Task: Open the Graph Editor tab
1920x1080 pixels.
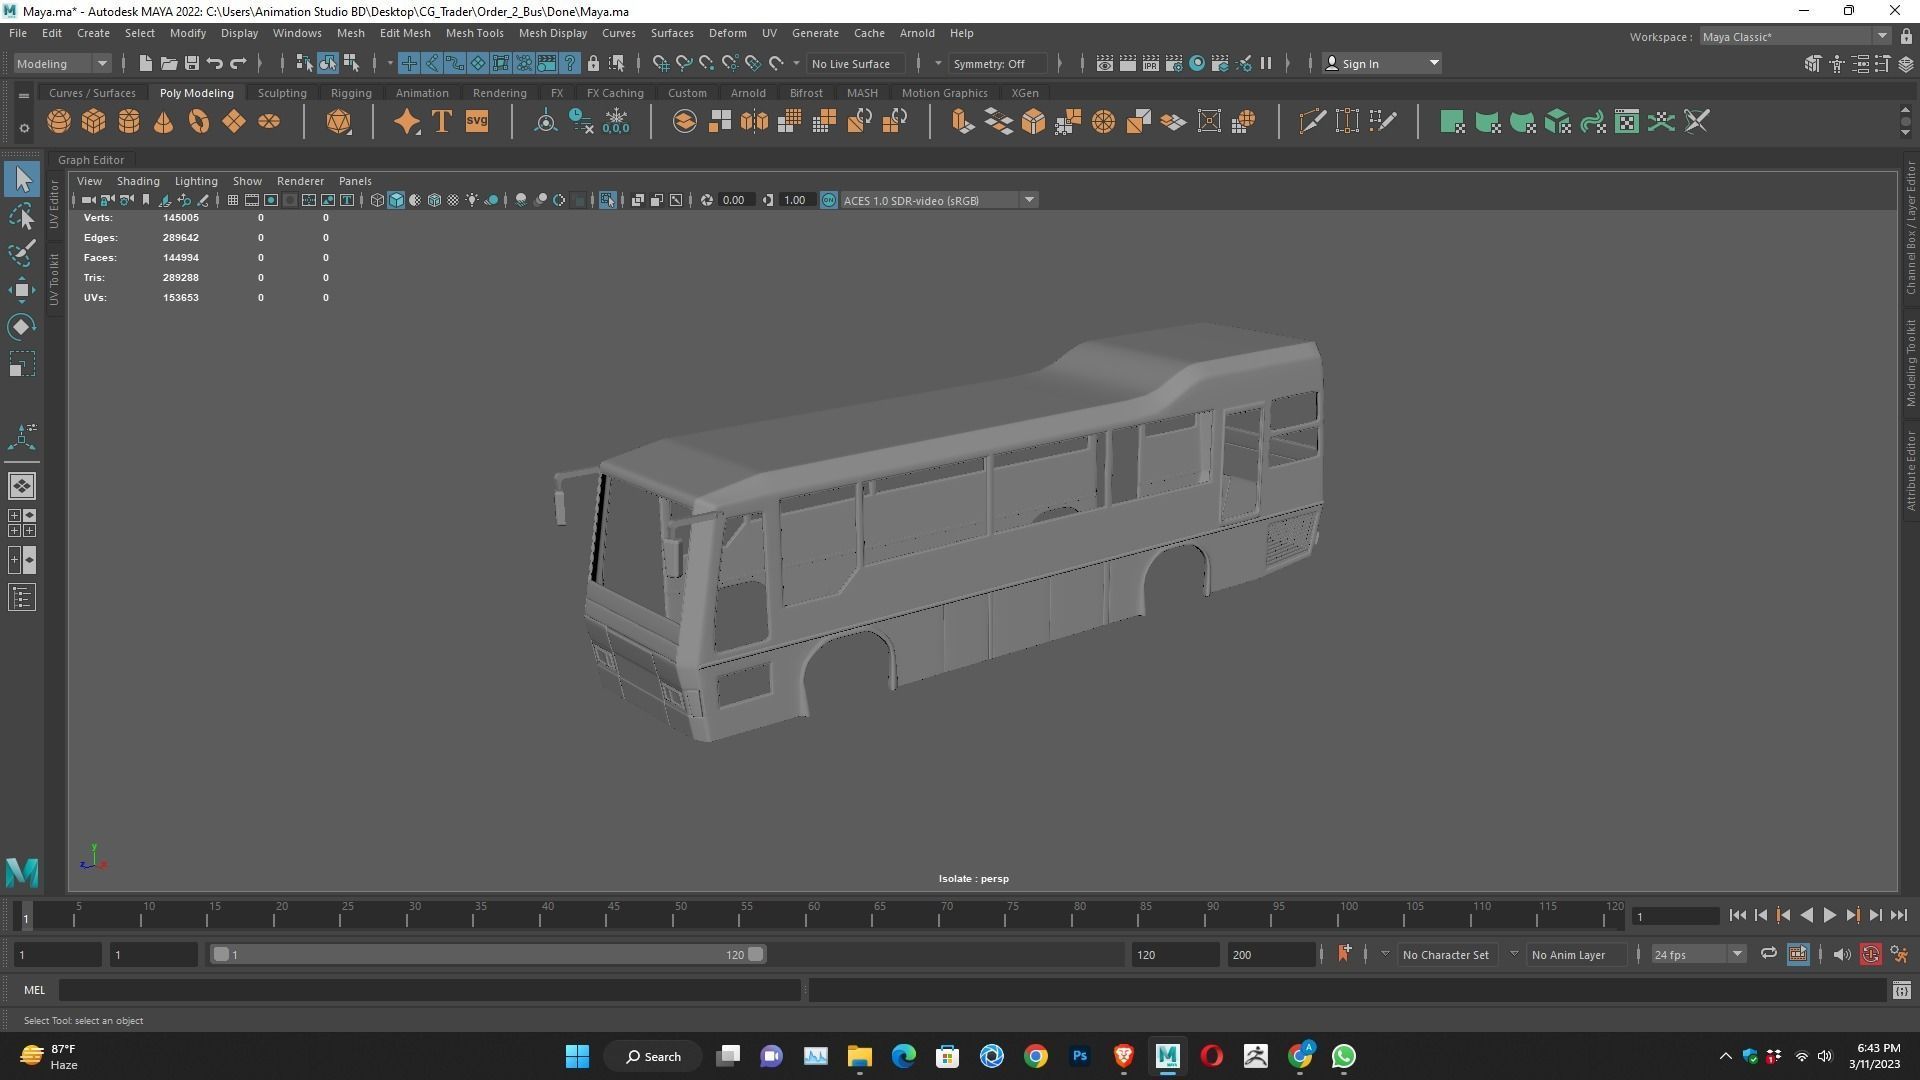Action: click(91, 160)
